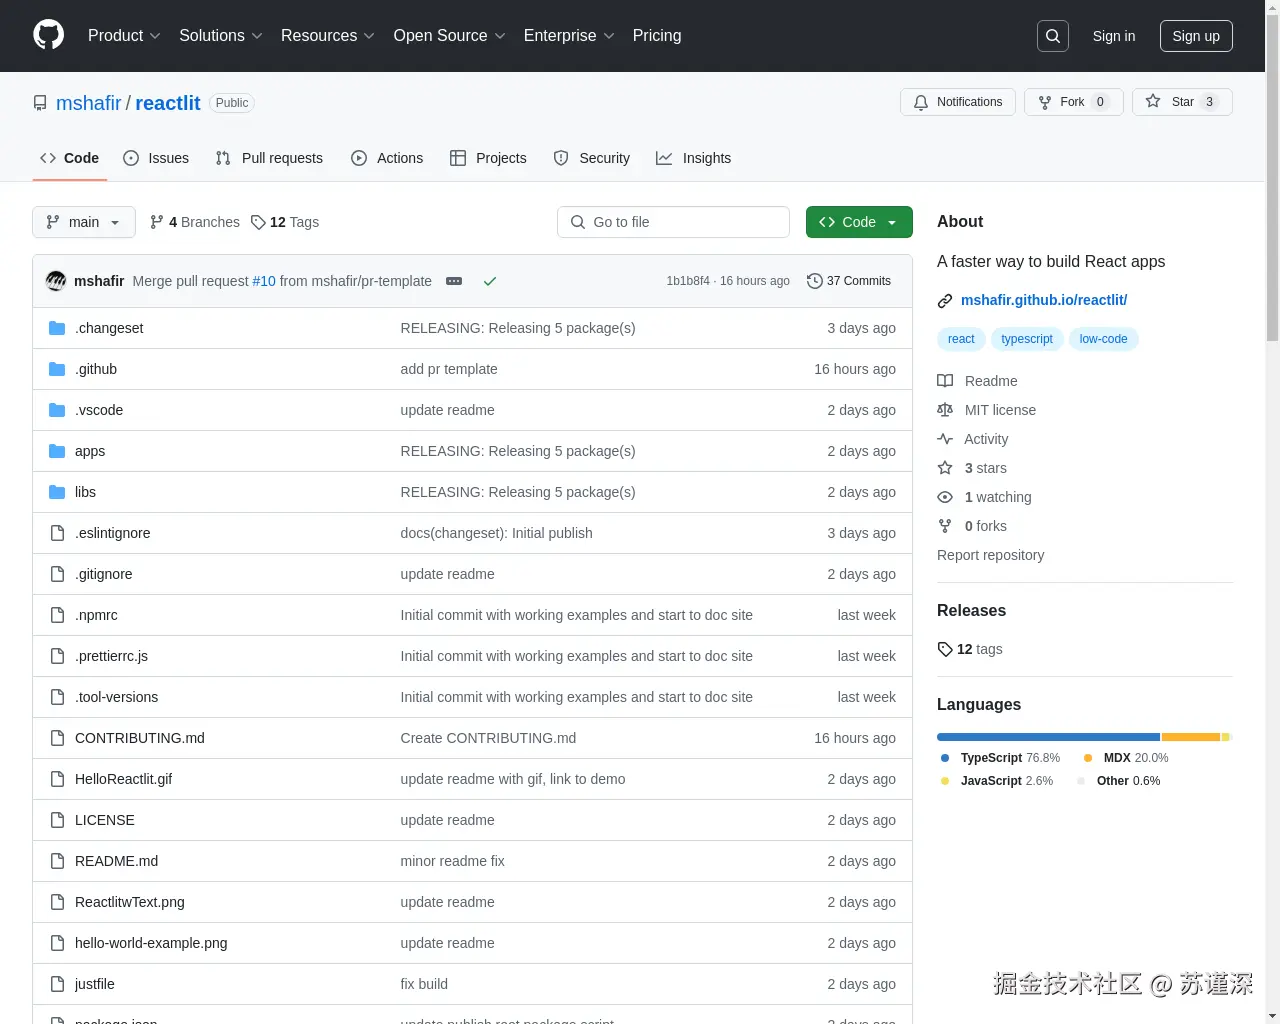Open the .github folder icon
The height and width of the screenshot is (1024, 1280).
56,368
